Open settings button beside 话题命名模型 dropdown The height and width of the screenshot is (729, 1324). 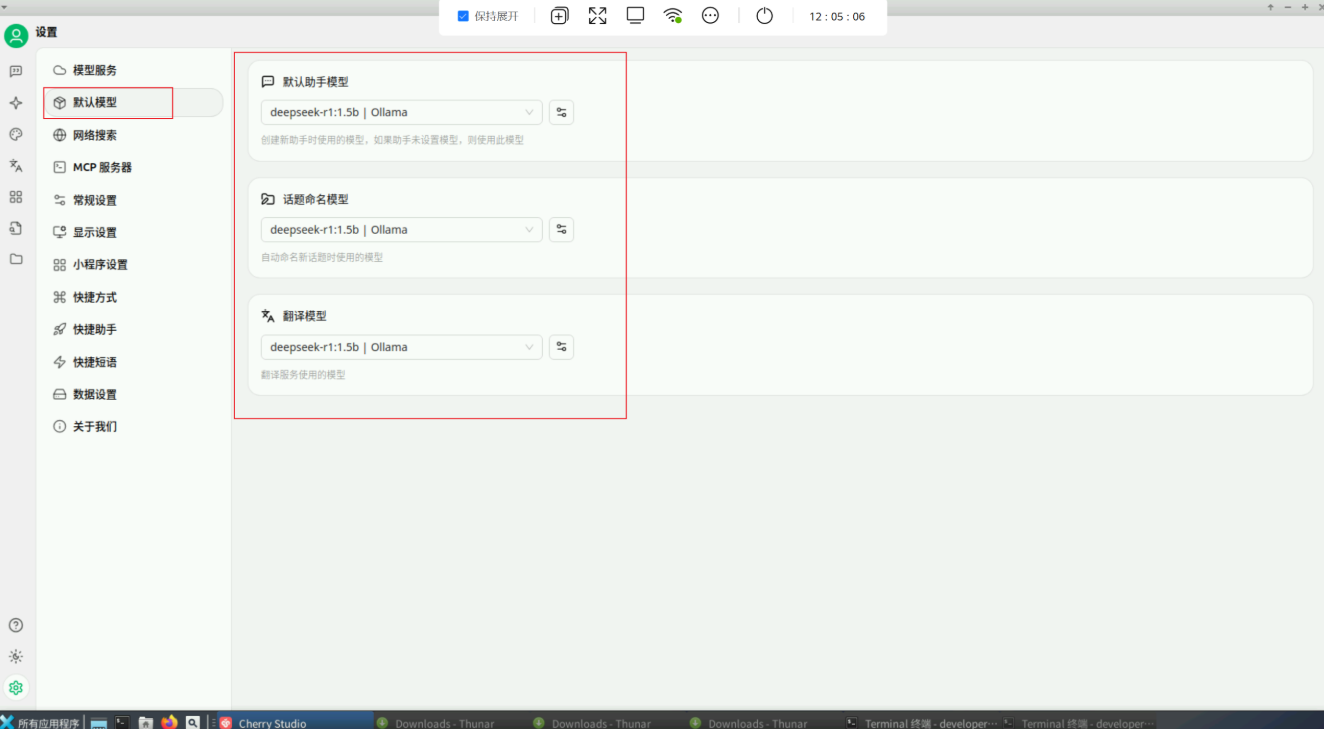click(561, 229)
